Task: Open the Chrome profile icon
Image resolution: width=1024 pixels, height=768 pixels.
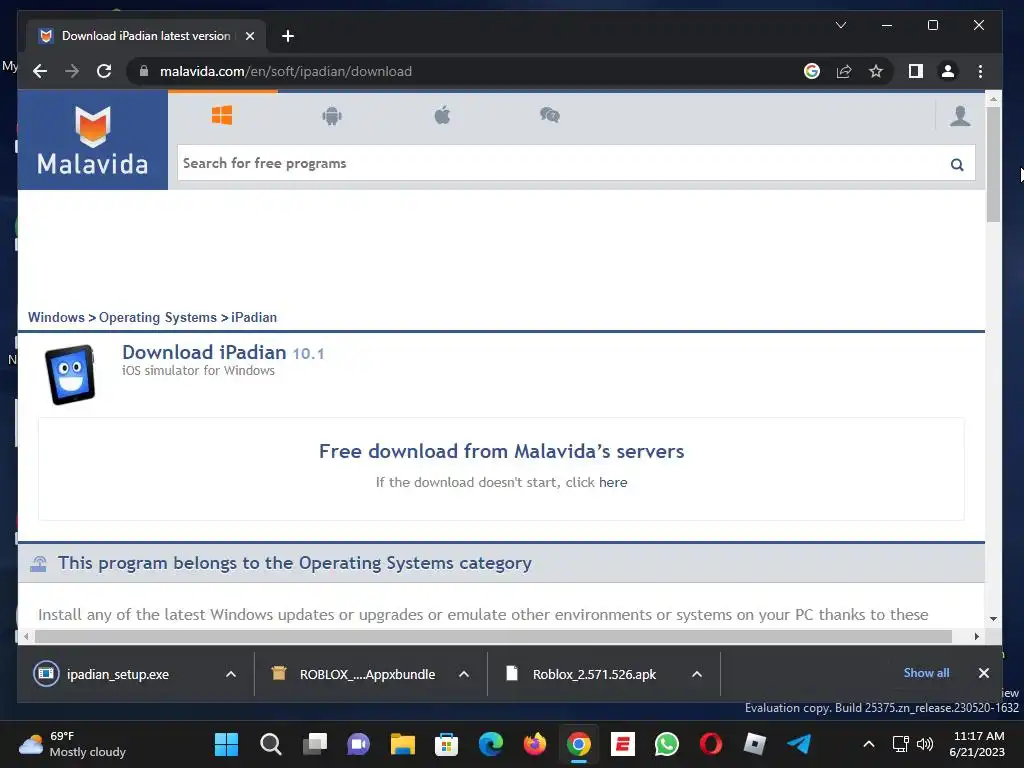Action: [948, 71]
